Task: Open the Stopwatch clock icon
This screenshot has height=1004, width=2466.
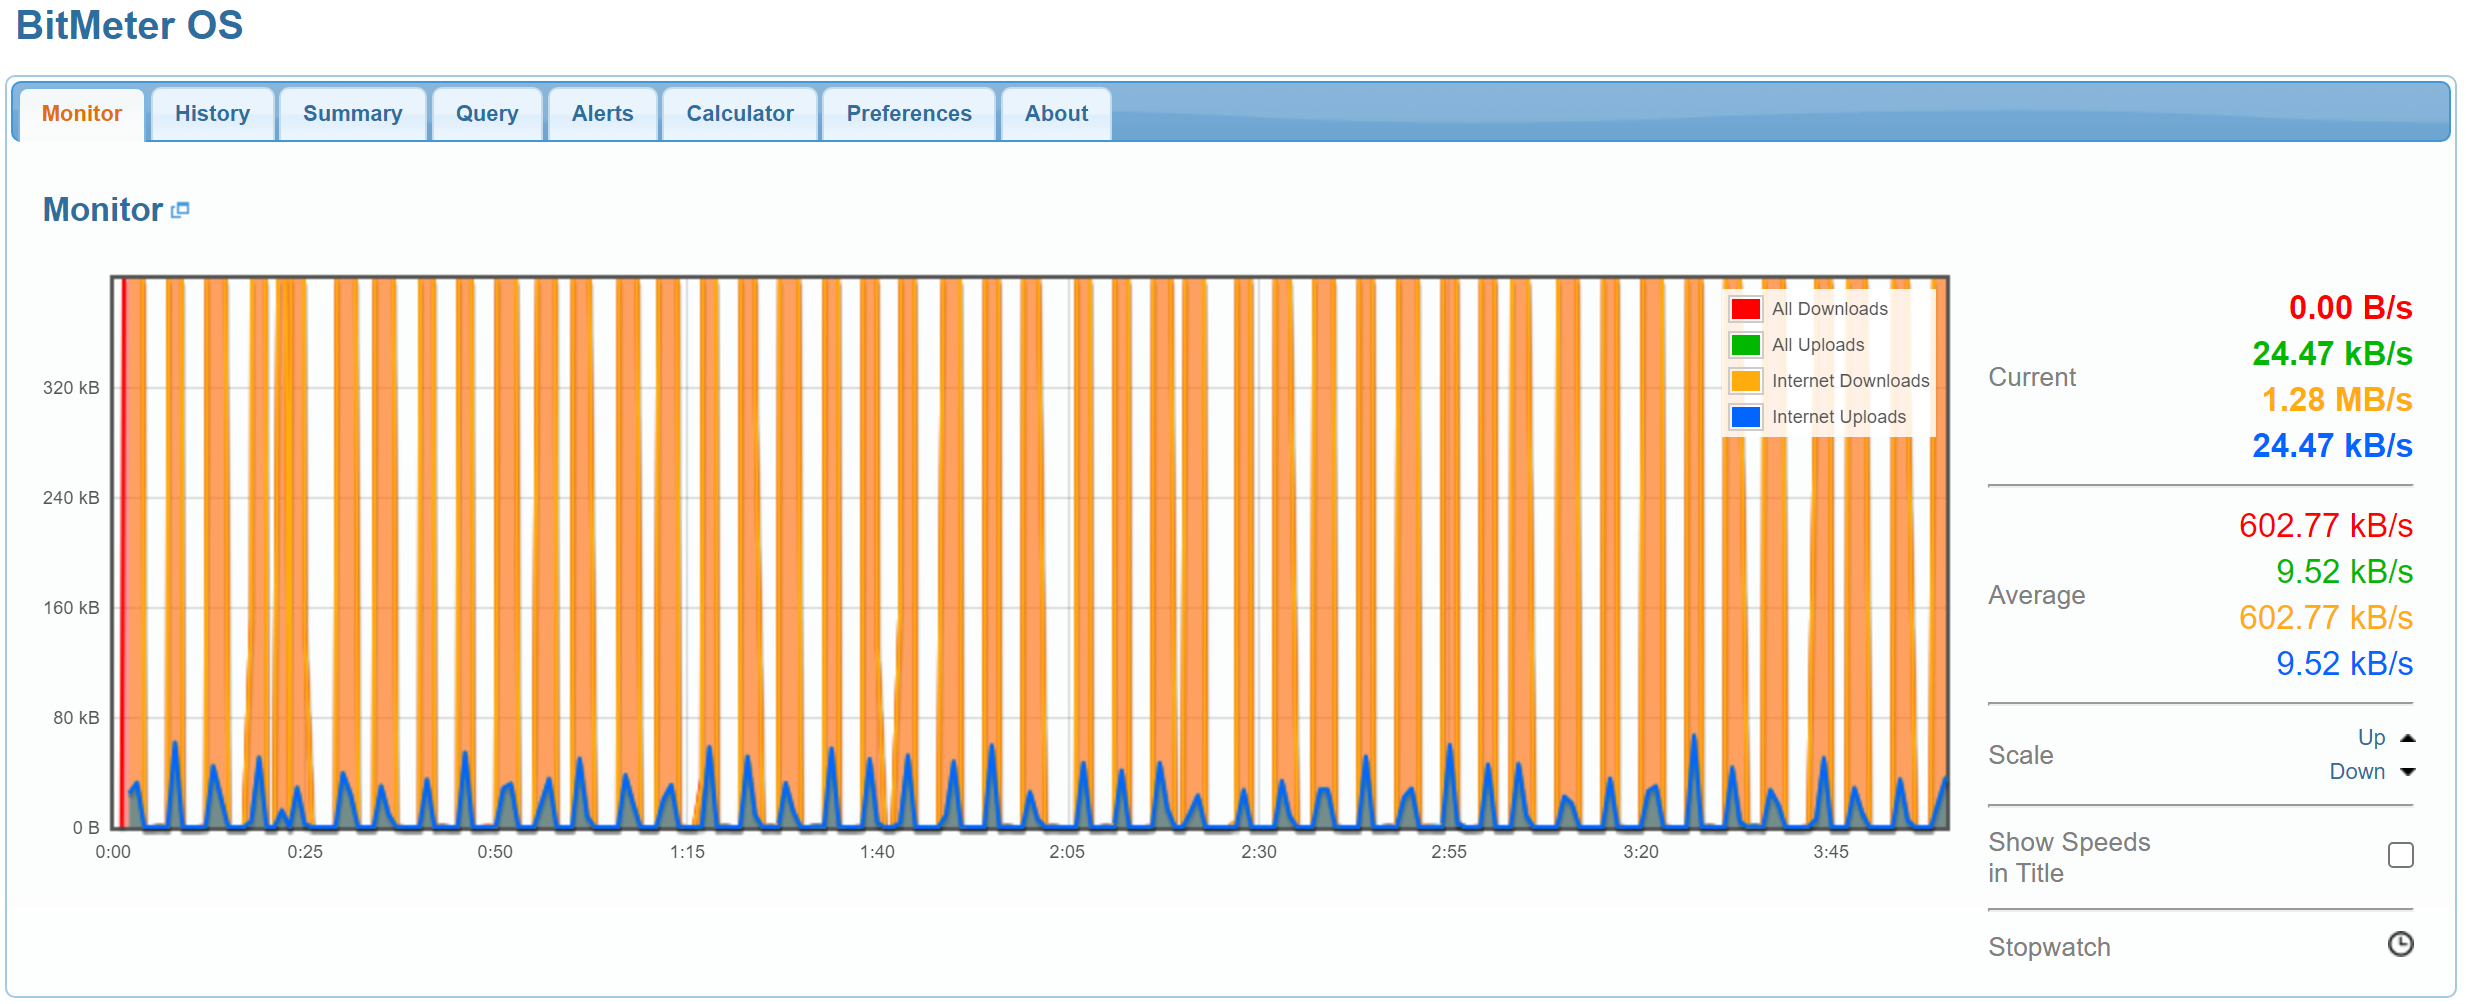Action: tap(2400, 944)
